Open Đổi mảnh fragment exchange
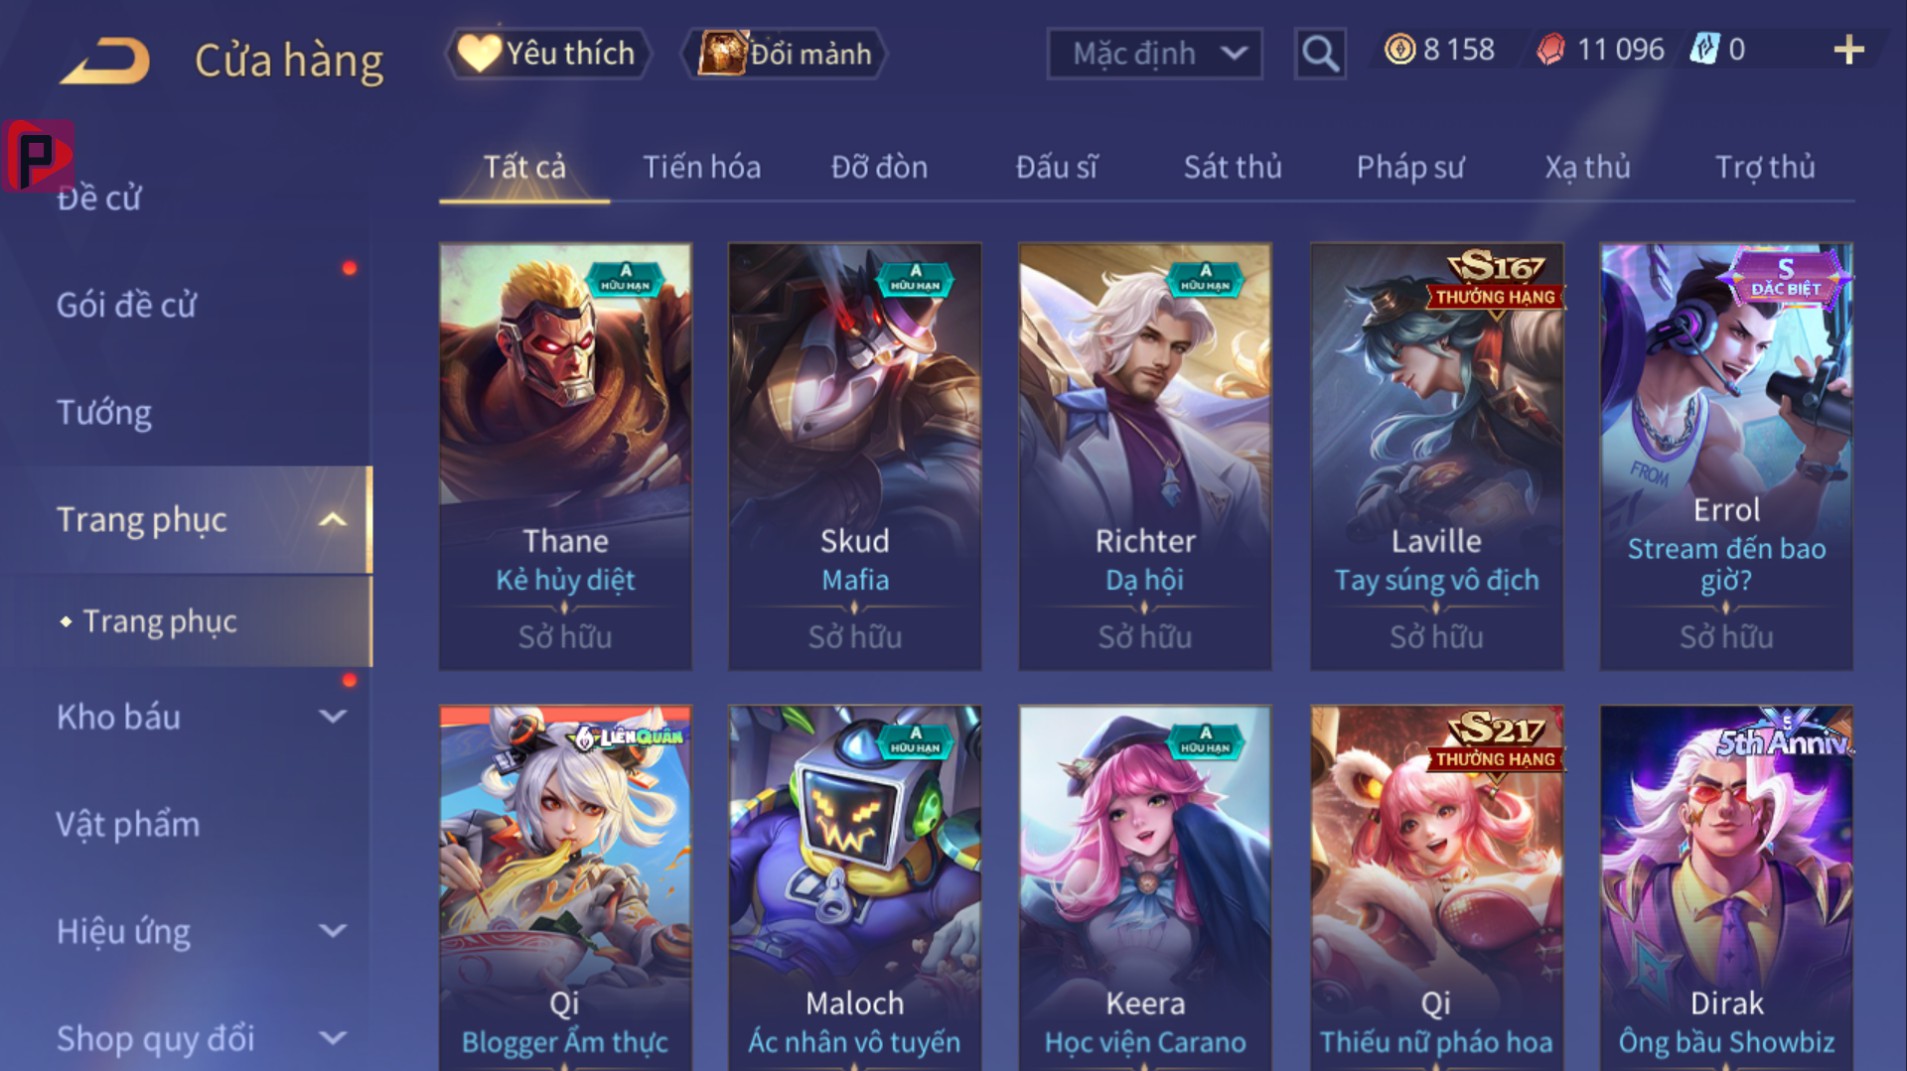 tap(784, 53)
